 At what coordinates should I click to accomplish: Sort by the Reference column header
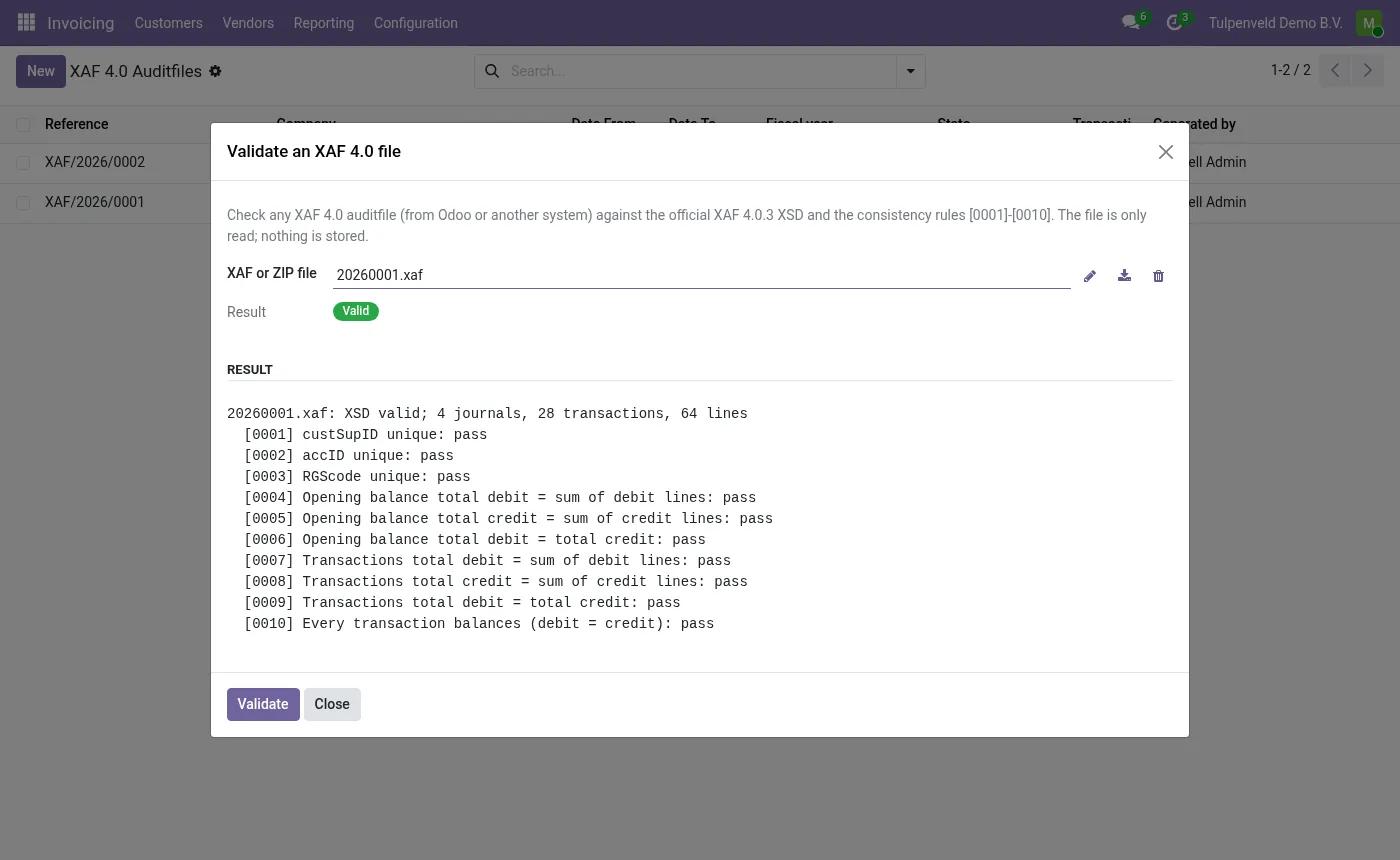(77, 124)
